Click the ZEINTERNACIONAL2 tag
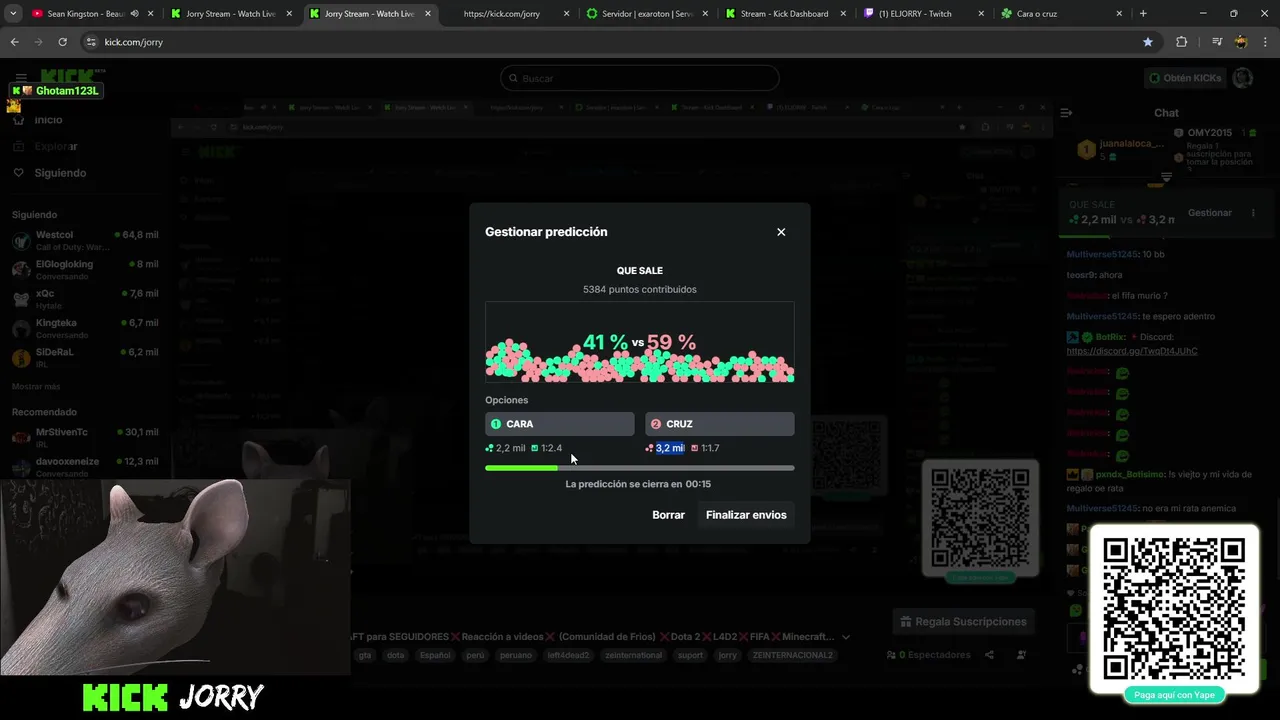 792,655
